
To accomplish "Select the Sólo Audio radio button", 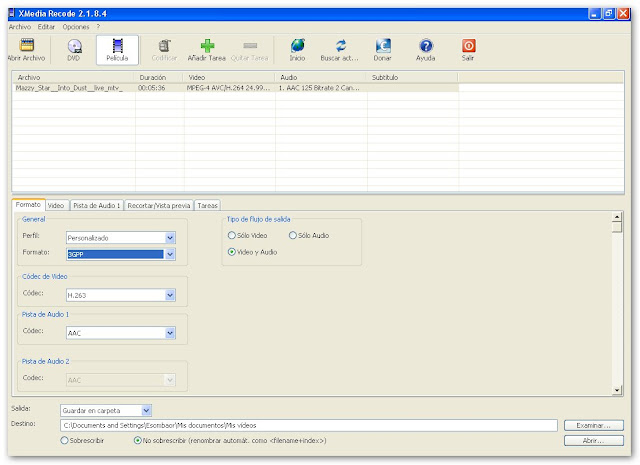I will click(293, 236).
